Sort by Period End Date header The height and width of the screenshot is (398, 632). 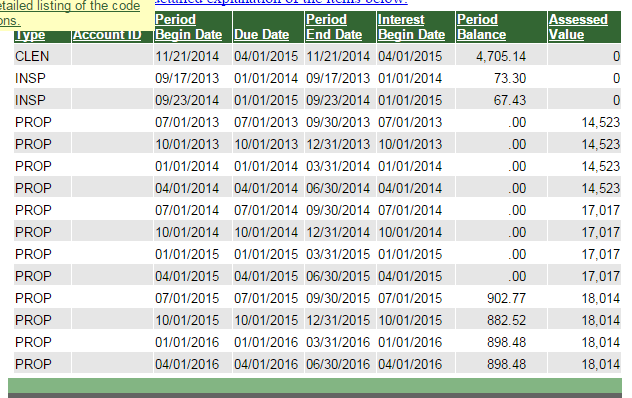(x=334, y=27)
